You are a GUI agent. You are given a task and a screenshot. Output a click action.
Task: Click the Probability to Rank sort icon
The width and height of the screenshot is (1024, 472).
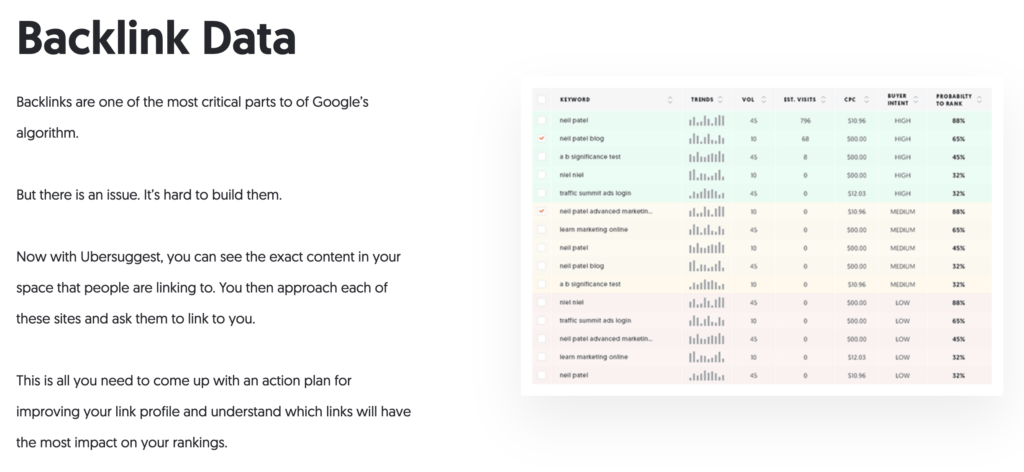click(979, 100)
